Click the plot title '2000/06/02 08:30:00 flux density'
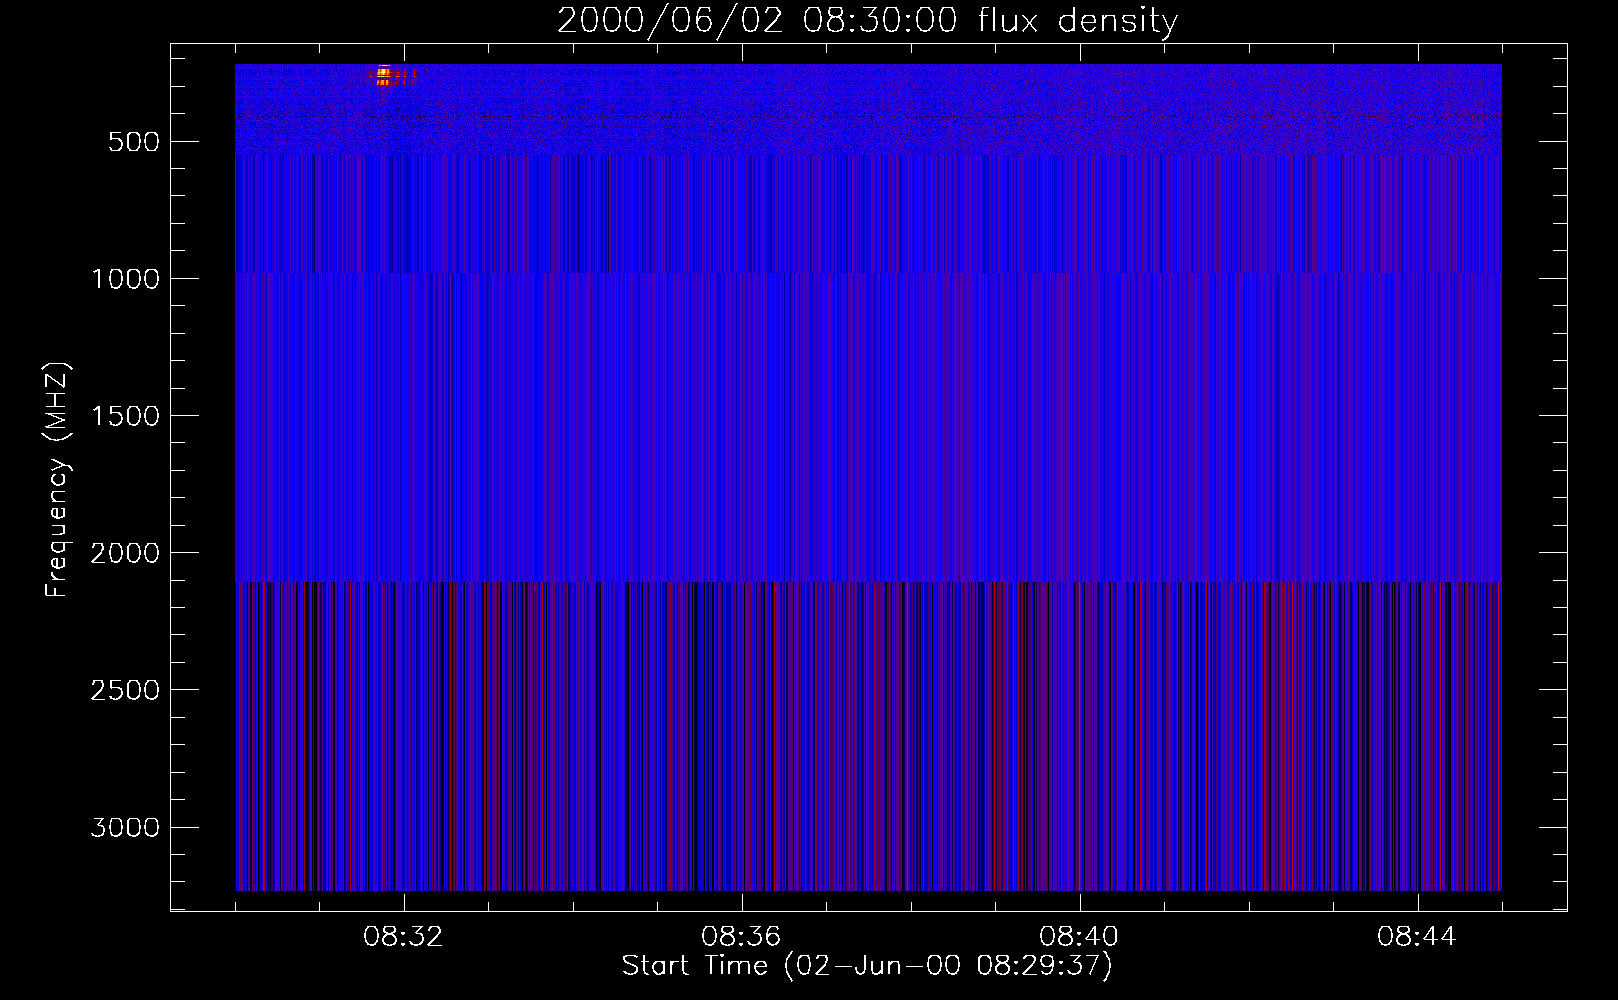The image size is (1618, 1000). click(867, 21)
